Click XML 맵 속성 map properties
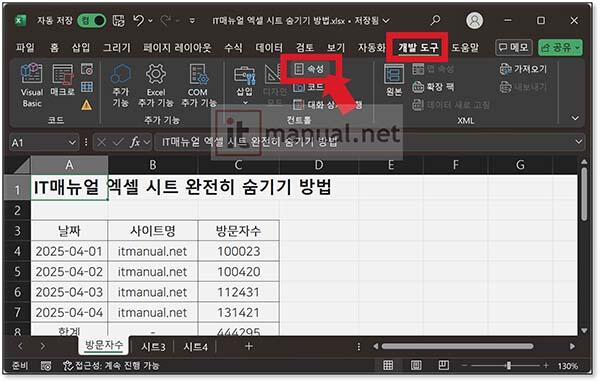This screenshot has height=382, width=600. click(x=434, y=69)
